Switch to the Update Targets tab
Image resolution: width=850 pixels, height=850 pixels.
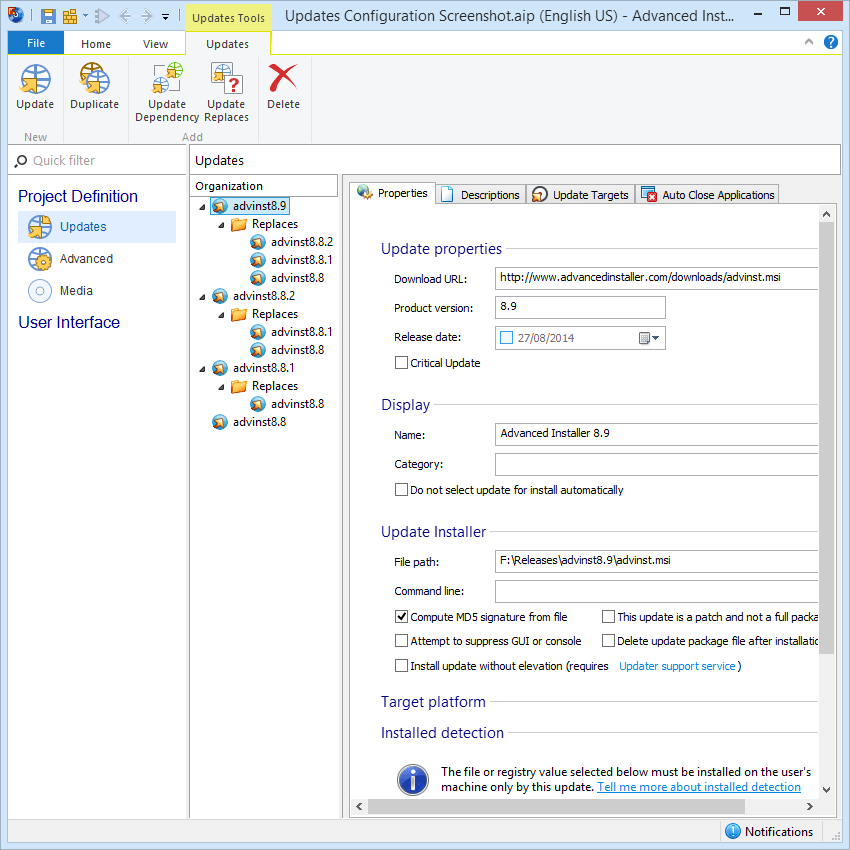[580, 195]
